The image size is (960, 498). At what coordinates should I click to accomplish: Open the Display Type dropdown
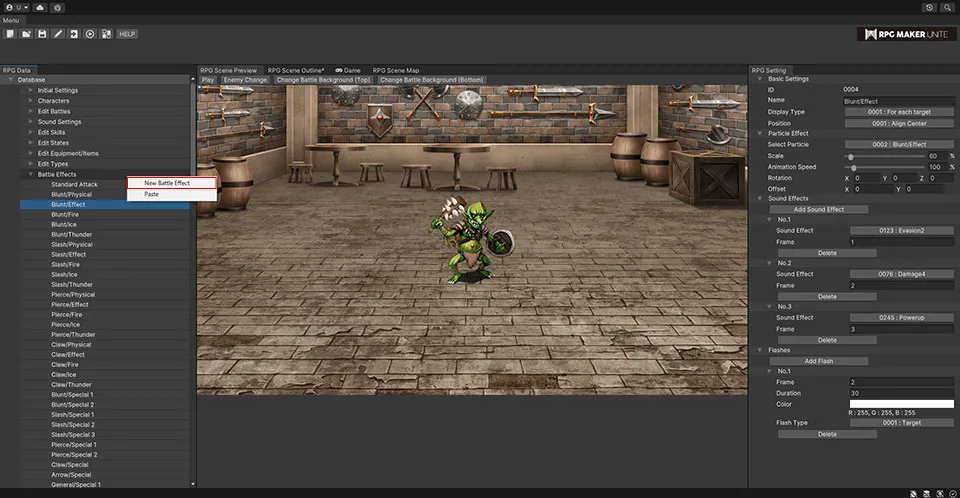point(900,112)
